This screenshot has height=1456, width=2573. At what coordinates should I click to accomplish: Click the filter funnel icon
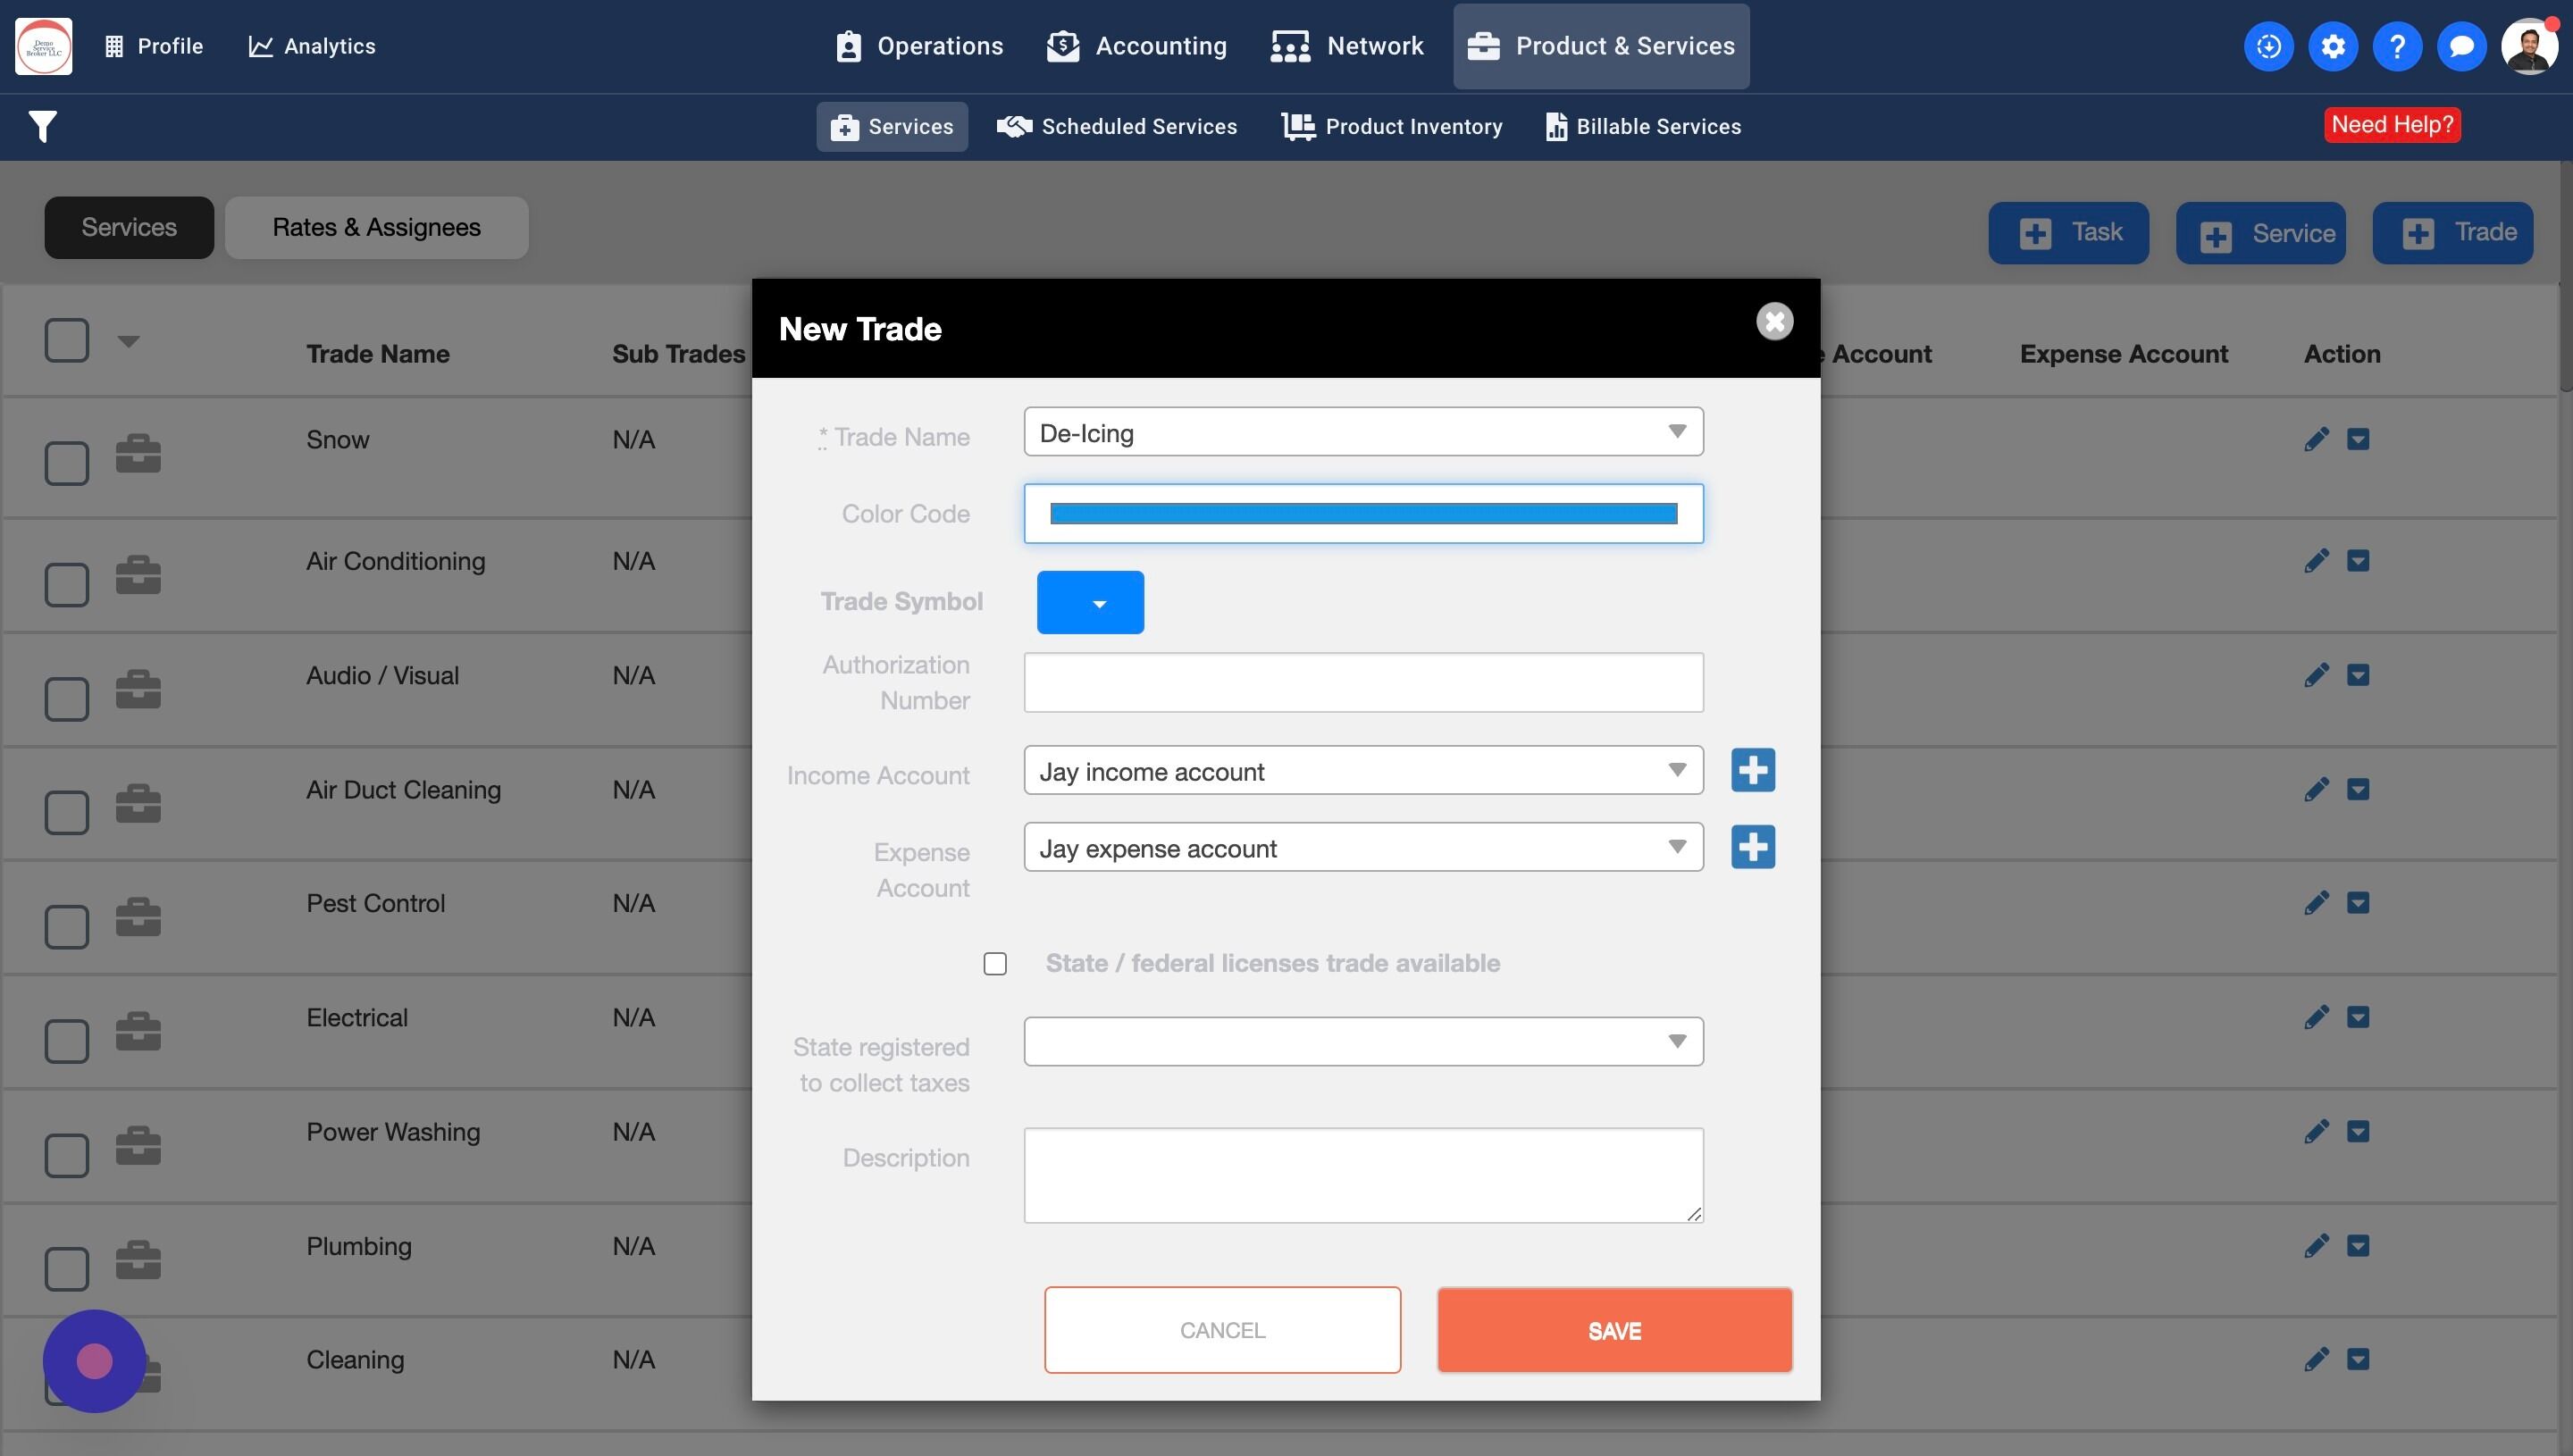(42, 126)
